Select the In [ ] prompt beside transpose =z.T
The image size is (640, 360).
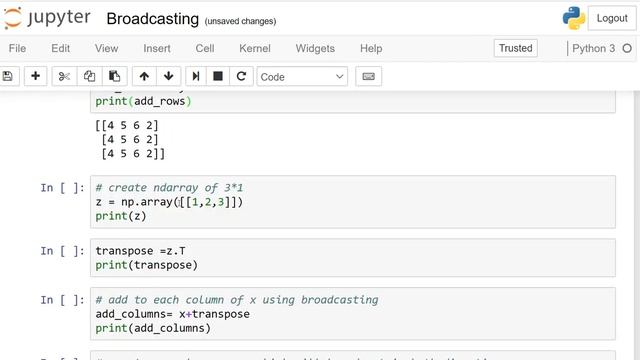pyautogui.click(x=62, y=251)
